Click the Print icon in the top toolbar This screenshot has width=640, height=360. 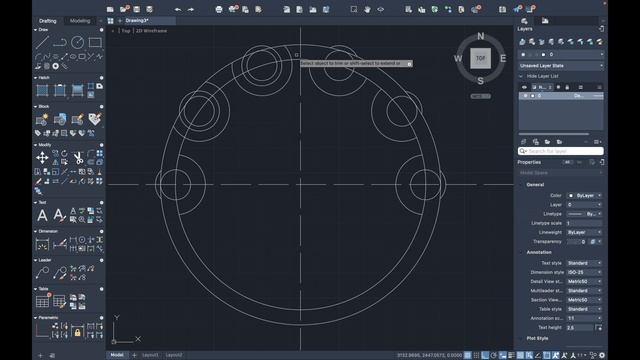tap(219, 9)
